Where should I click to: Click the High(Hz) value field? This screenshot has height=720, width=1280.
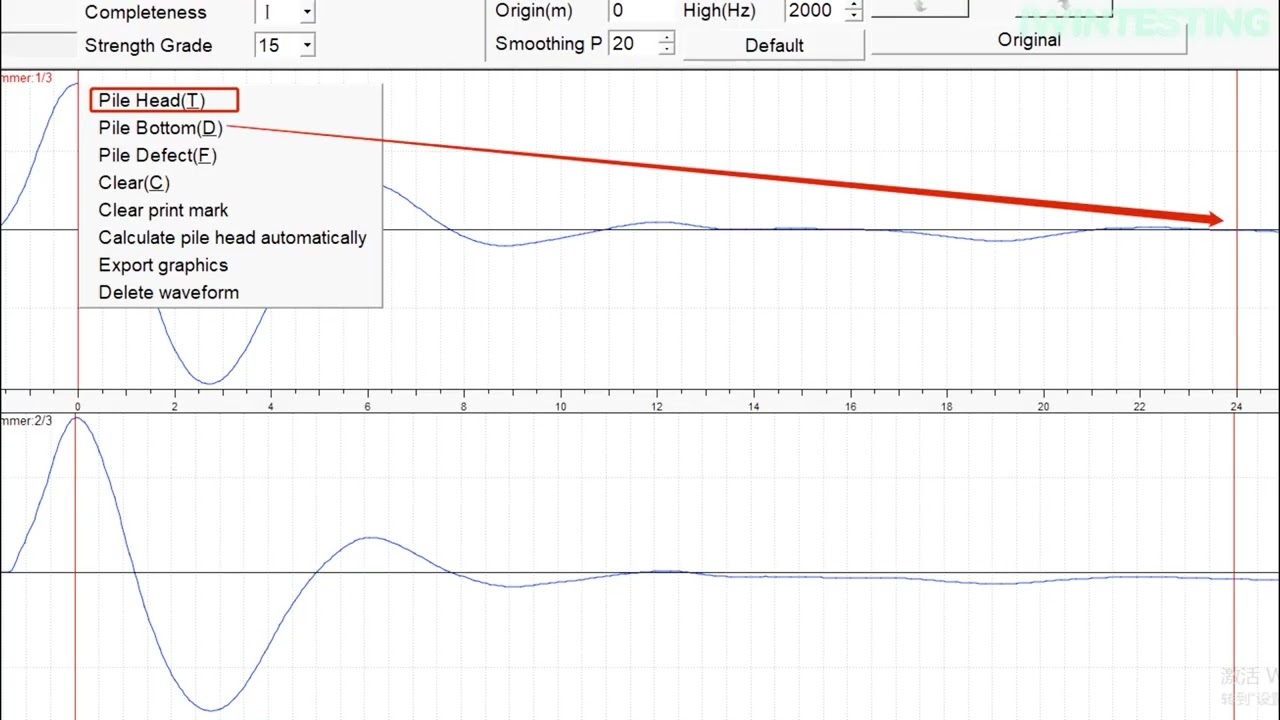[x=814, y=11]
